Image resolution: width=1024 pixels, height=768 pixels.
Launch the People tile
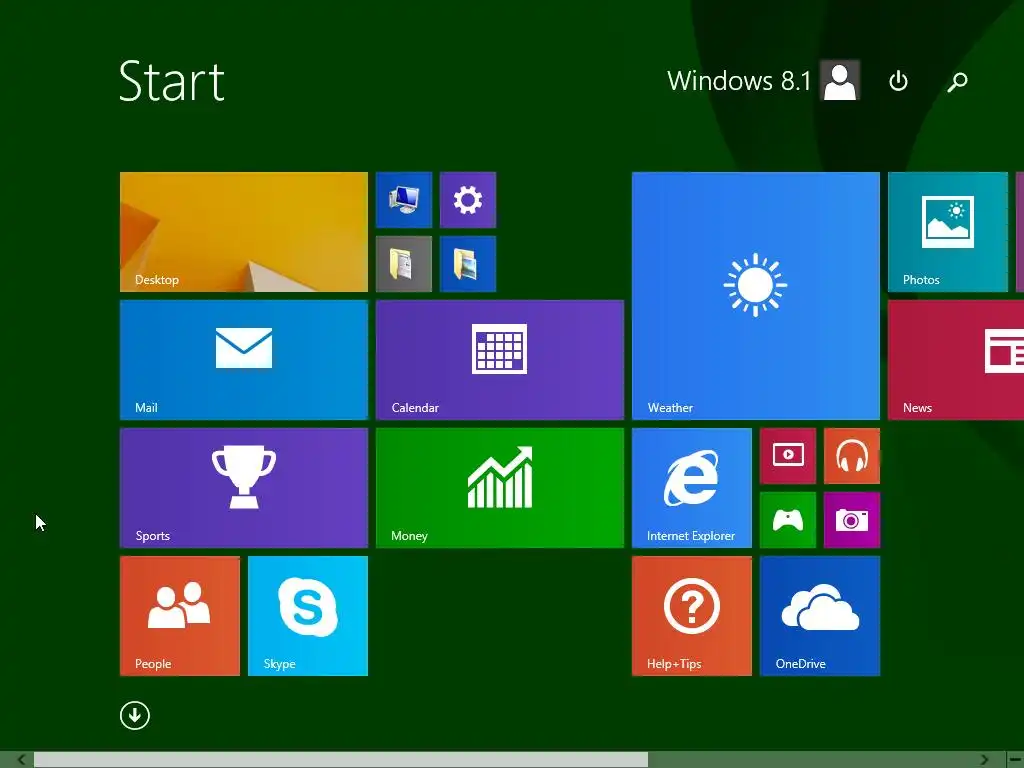pyautogui.click(x=180, y=616)
